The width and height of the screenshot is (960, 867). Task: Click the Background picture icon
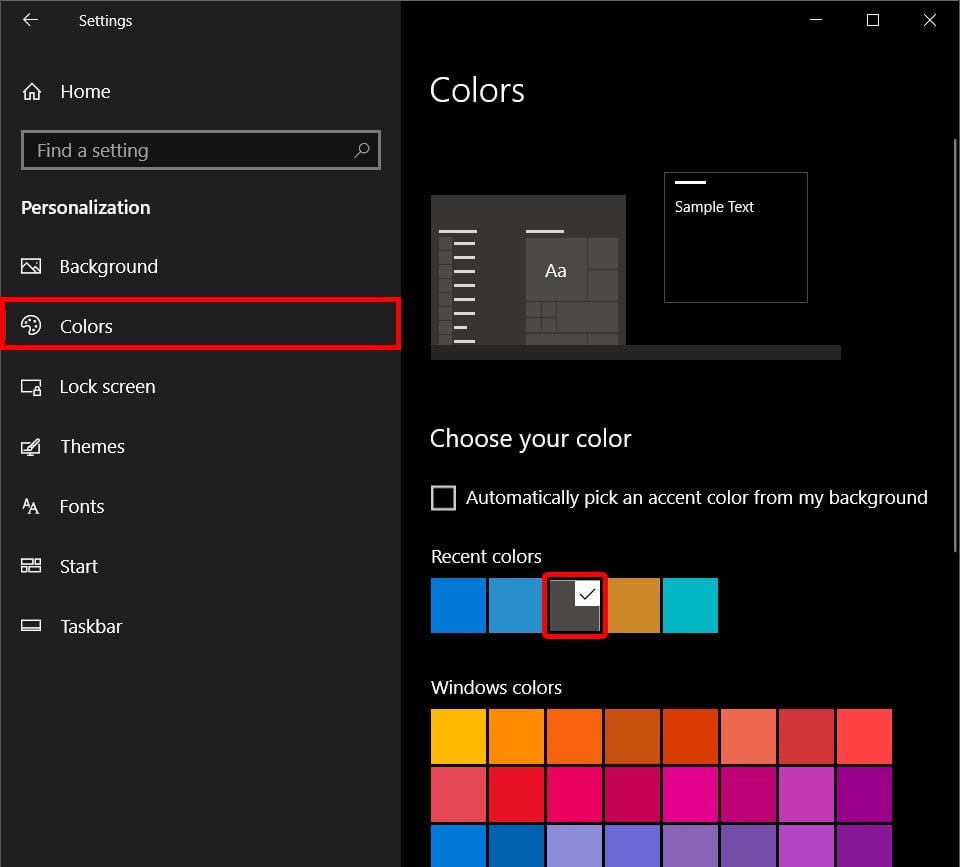coord(31,267)
